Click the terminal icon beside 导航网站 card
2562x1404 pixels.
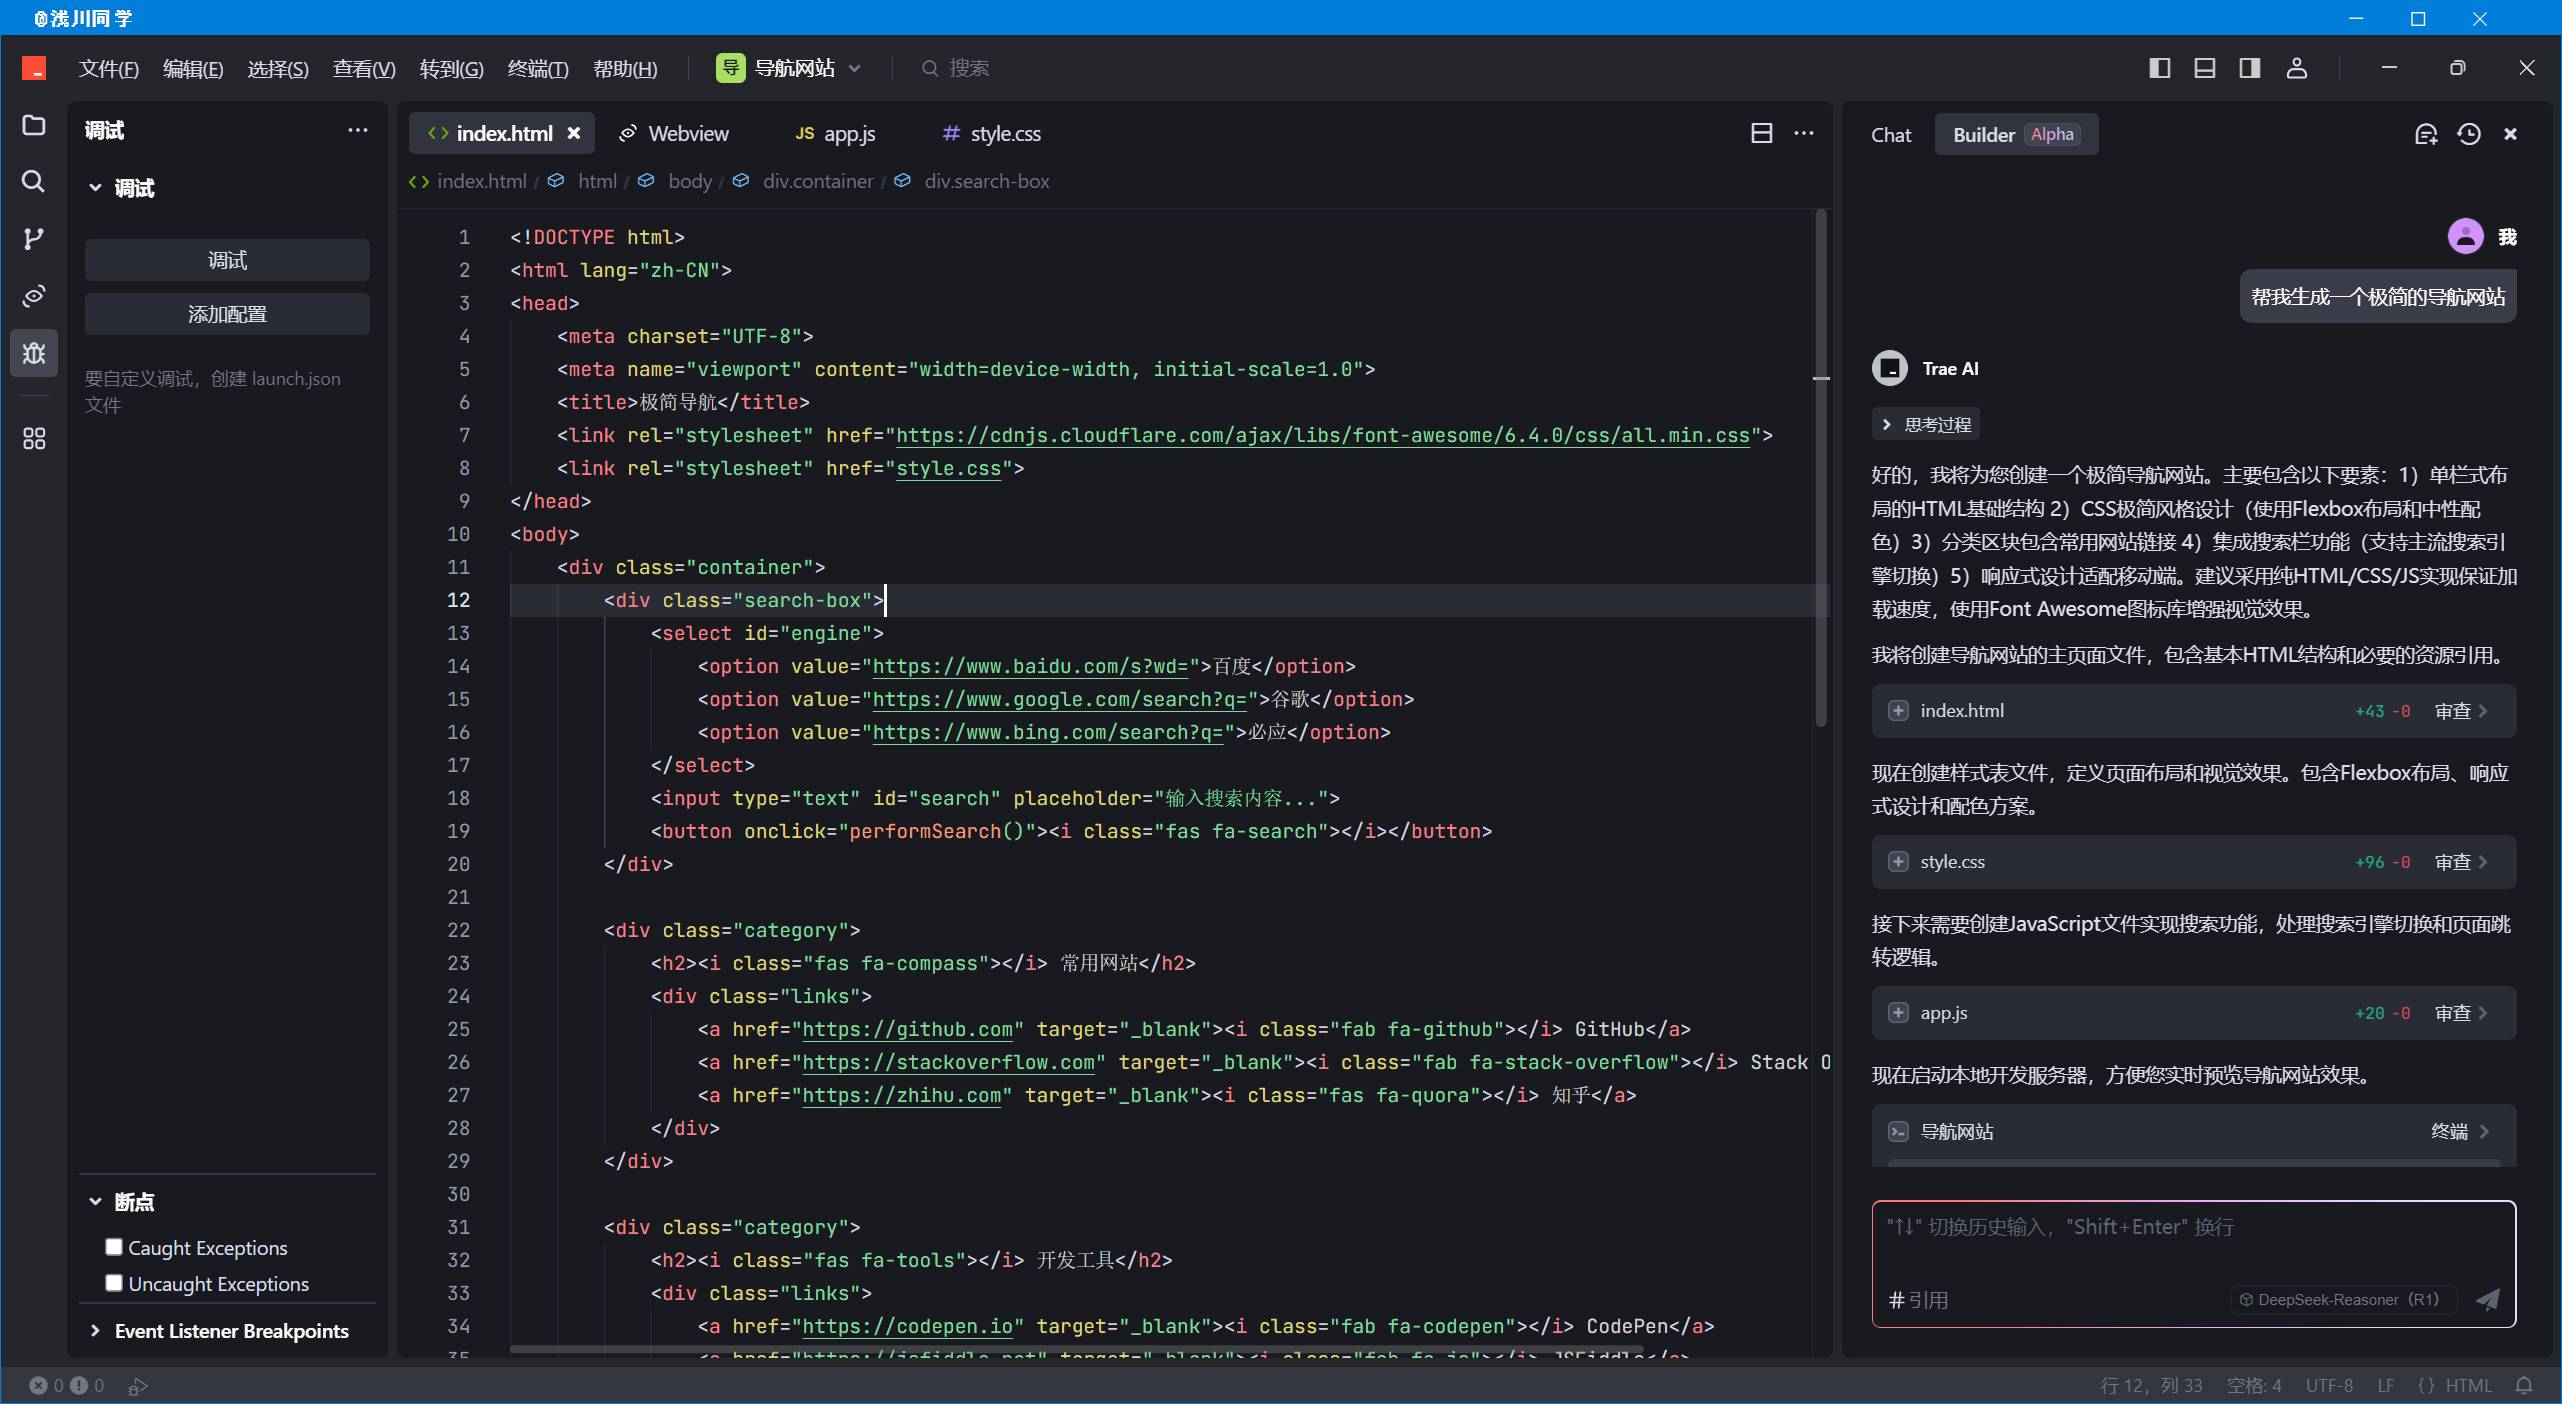pyautogui.click(x=1897, y=1131)
